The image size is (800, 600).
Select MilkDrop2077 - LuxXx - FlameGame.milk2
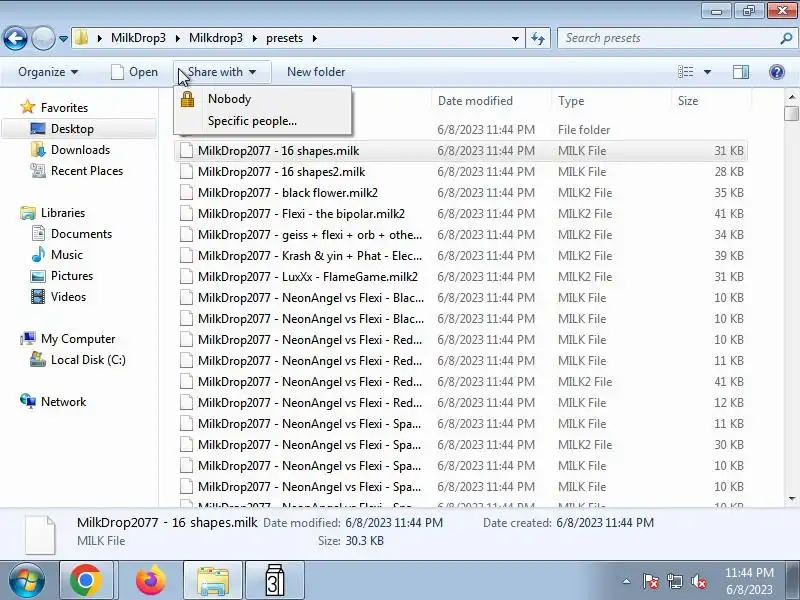point(461,277)
